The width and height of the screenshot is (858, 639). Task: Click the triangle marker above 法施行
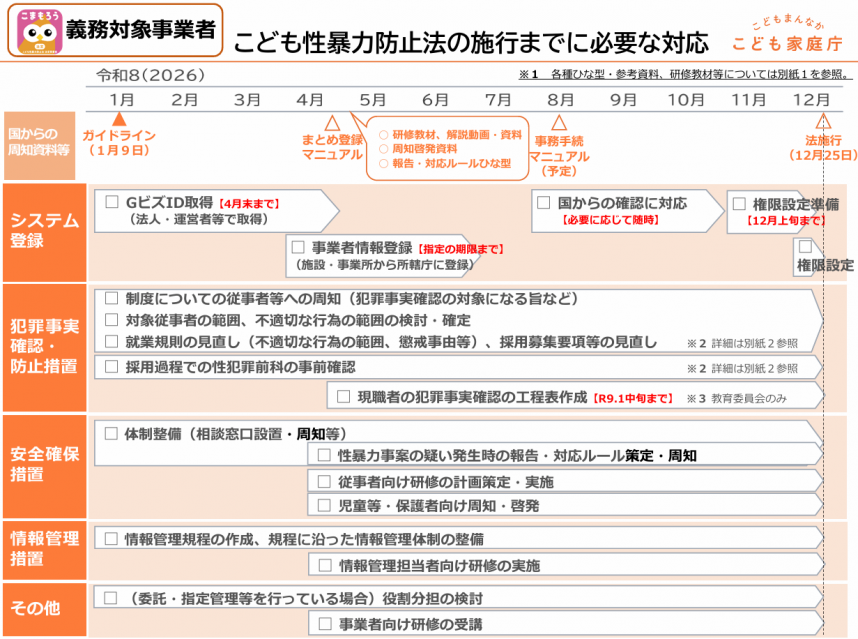coord(823,121)
